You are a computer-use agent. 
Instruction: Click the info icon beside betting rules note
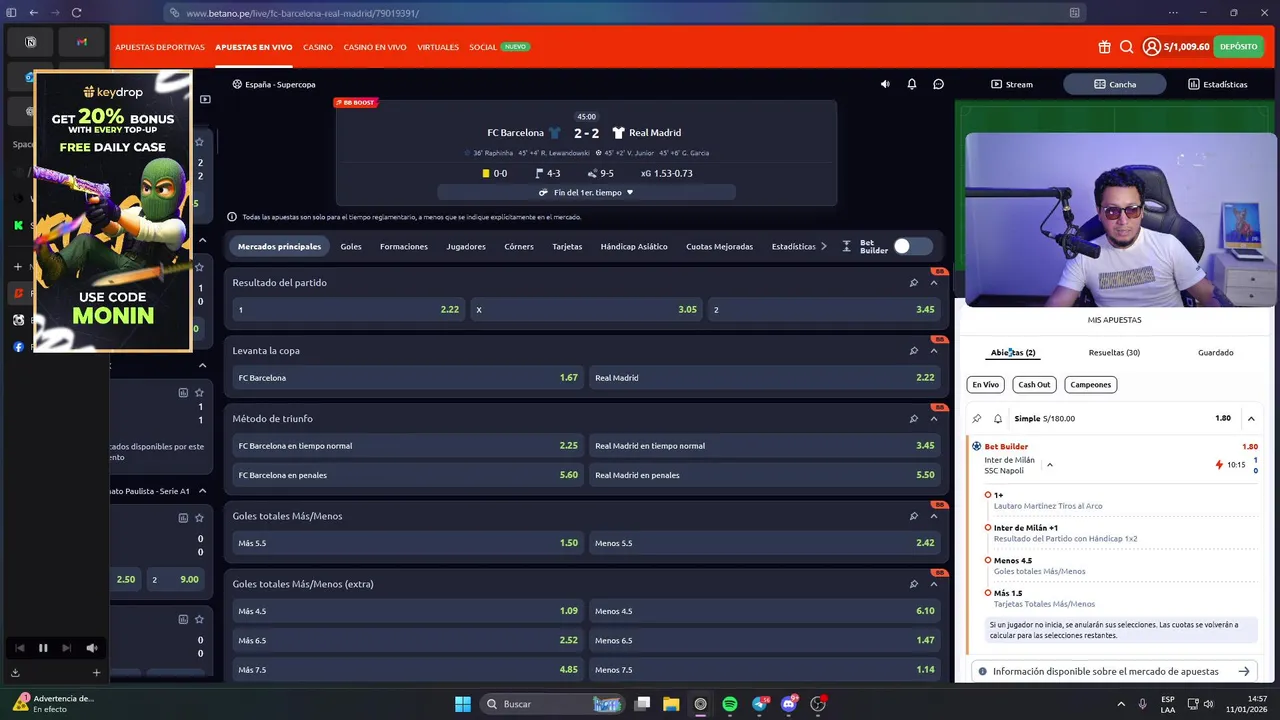(232, 217)
